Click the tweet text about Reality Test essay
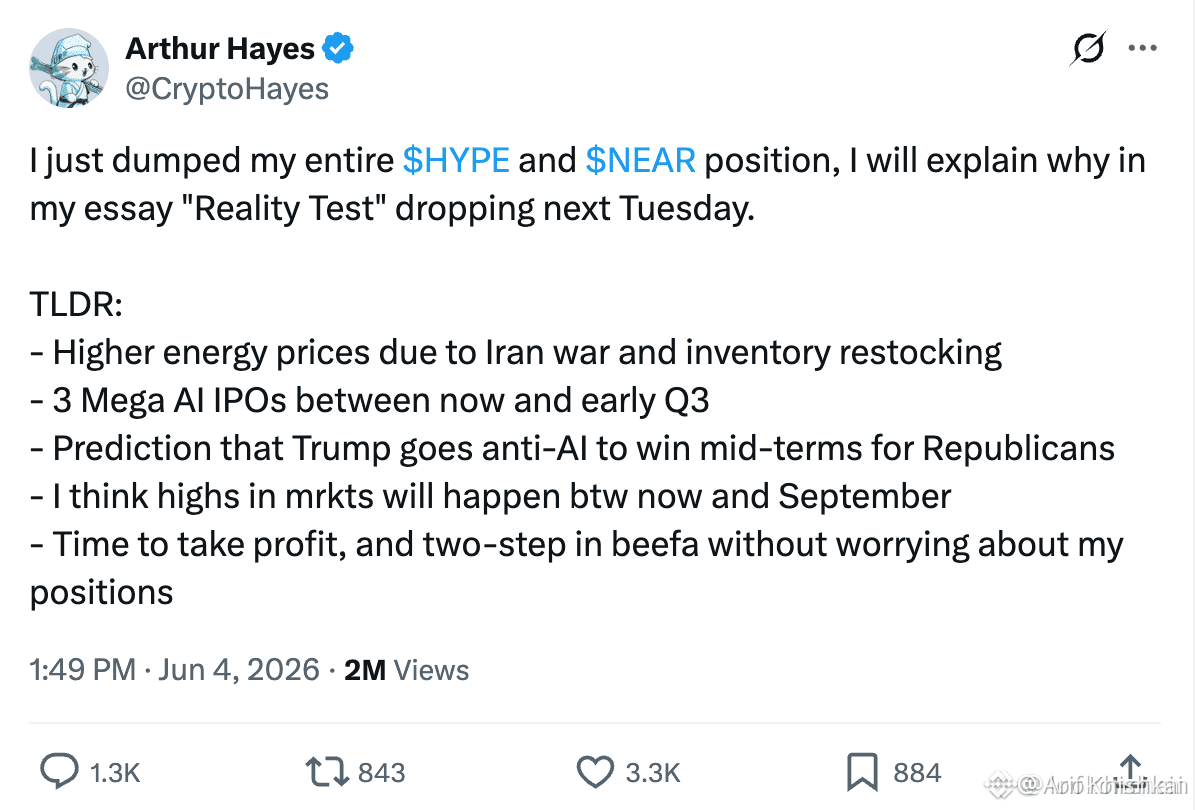The image size is (1196, 810). [x=587, y=184]
